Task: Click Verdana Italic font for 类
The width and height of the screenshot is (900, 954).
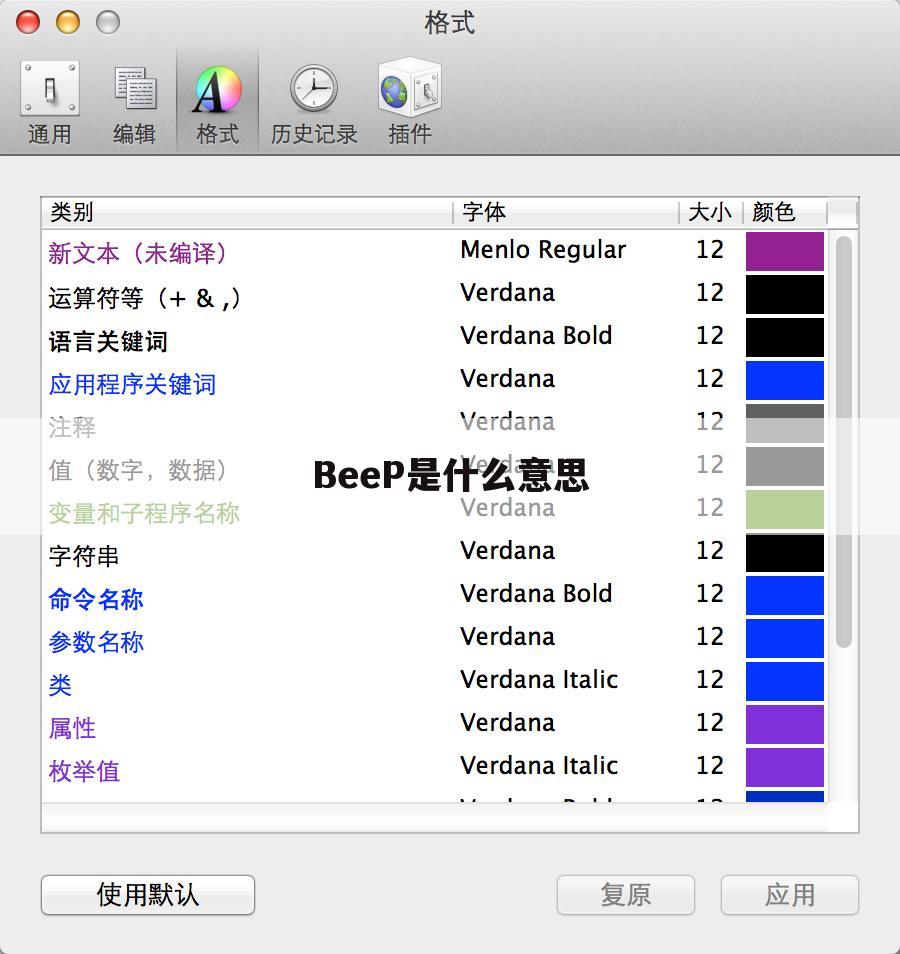Action: point(539,679)
